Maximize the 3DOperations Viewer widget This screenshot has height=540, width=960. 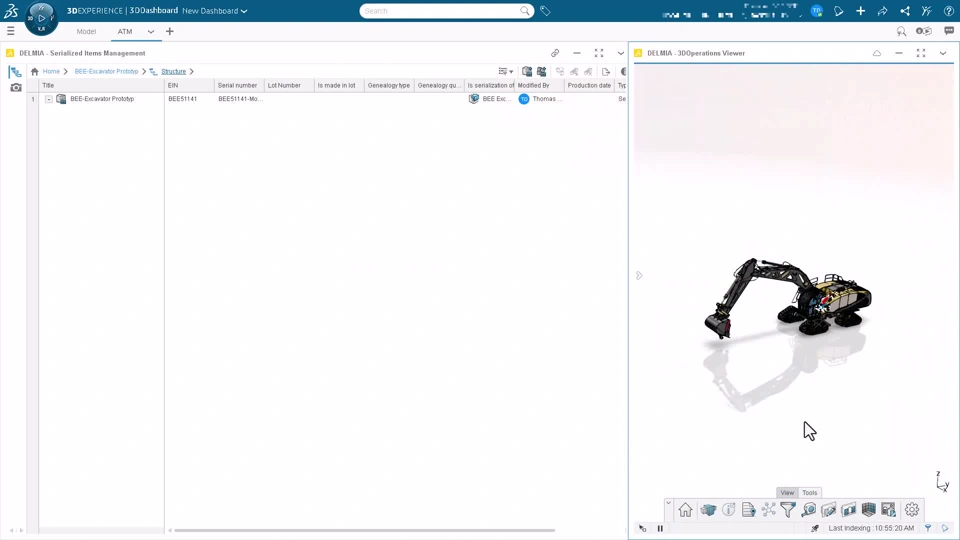click(x=921, y=53)
